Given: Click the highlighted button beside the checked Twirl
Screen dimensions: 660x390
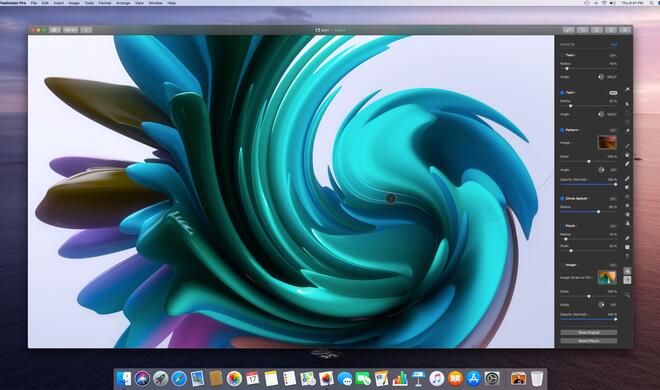Looking at the screenshot, I should coord(613,93).
